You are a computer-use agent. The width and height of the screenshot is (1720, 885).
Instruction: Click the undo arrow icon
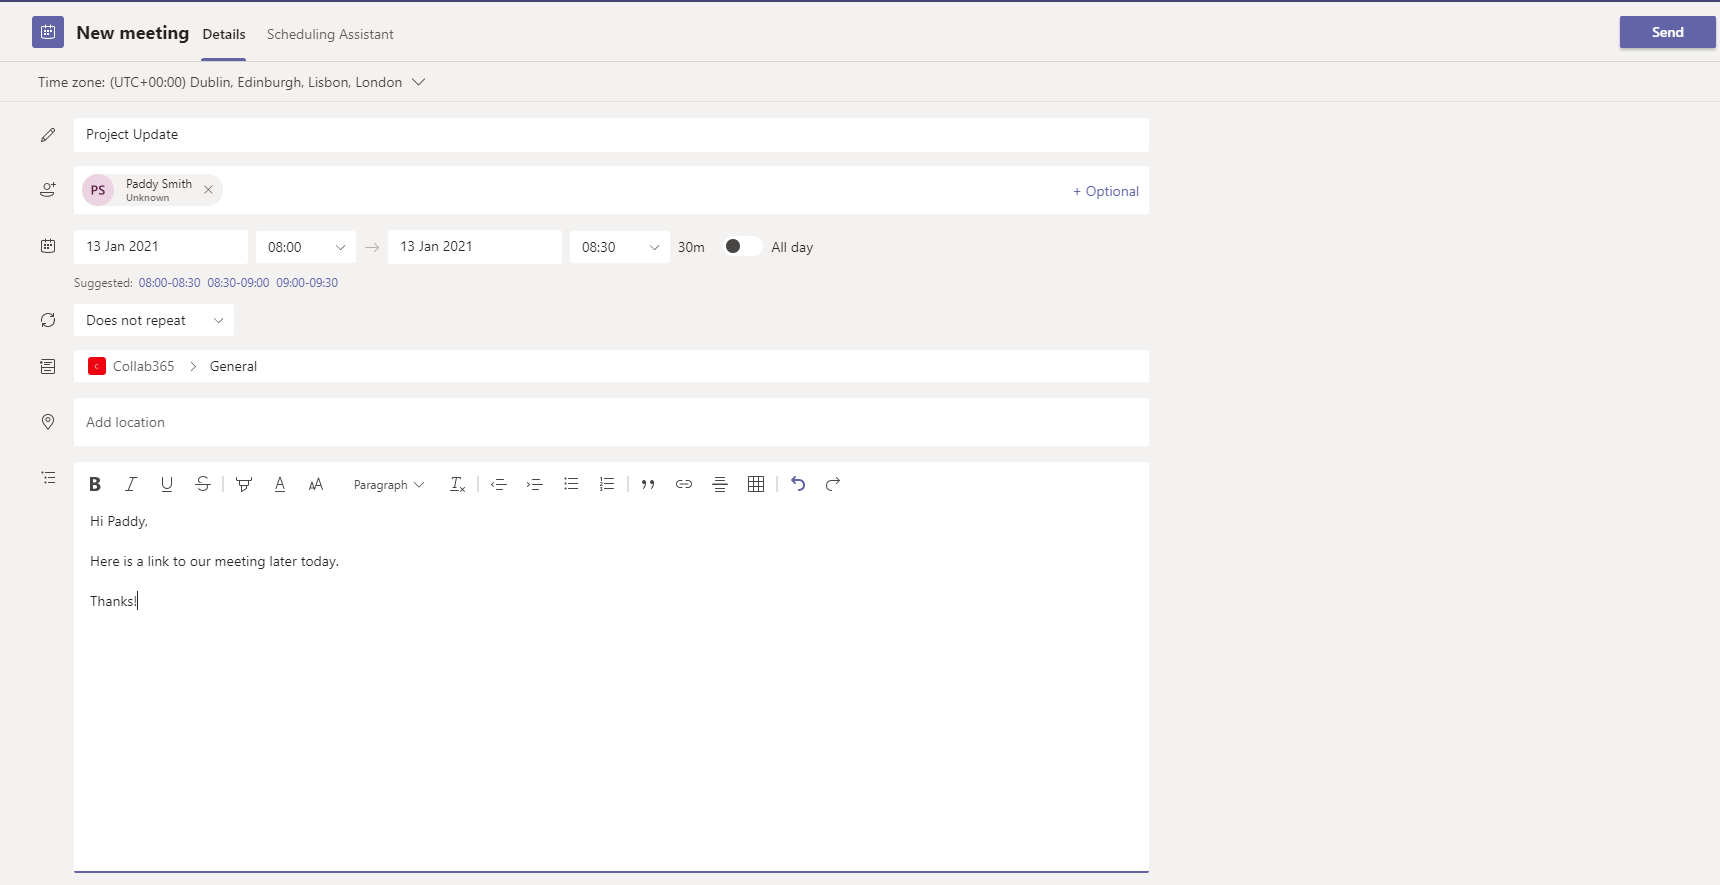point(798,484)
